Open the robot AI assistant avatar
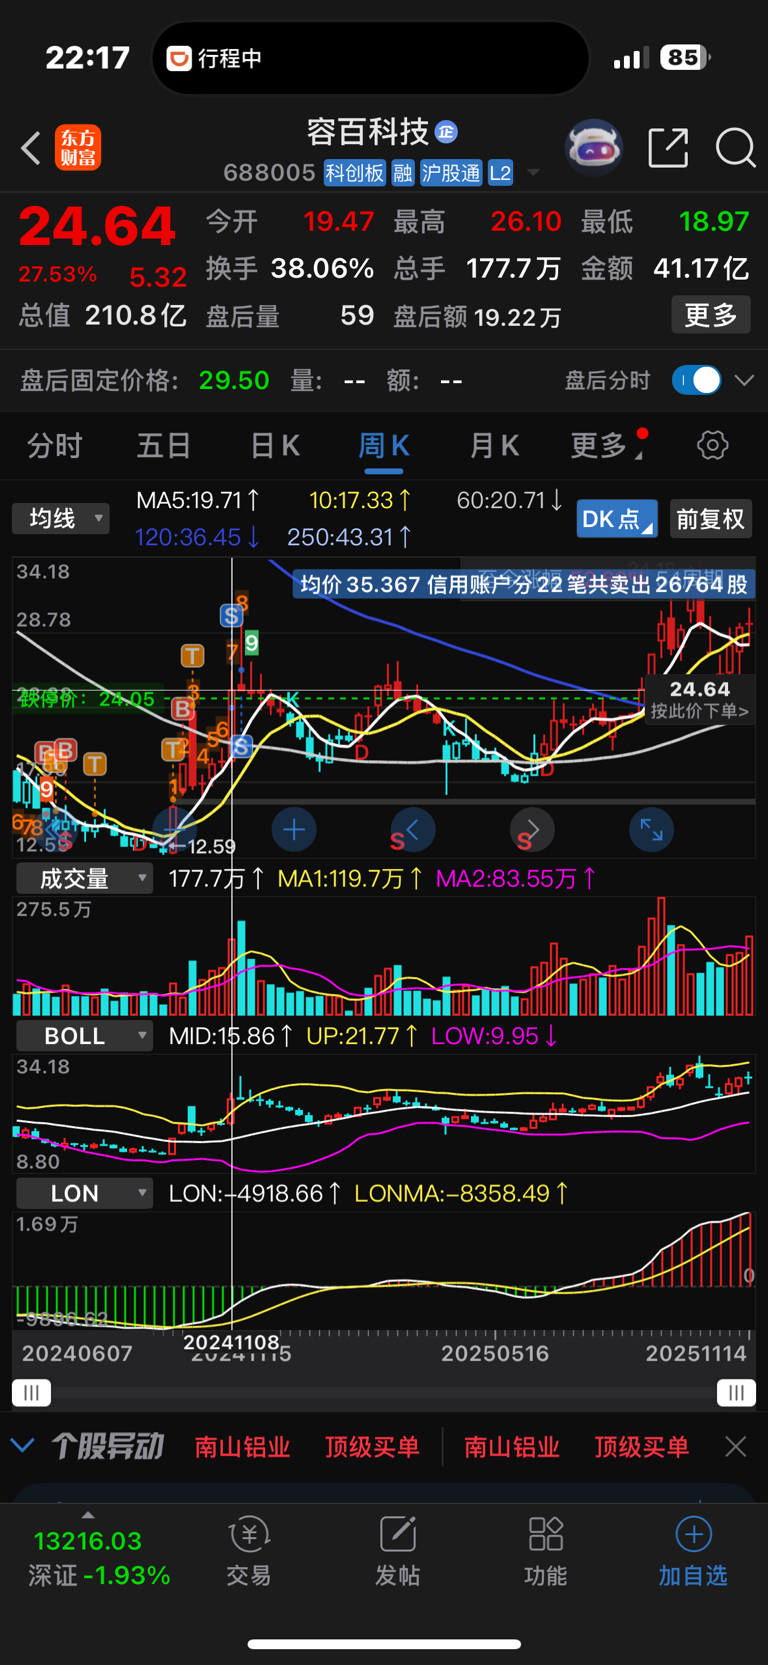This screenshot has width=769, height=1665. click(x=594, y=148)
